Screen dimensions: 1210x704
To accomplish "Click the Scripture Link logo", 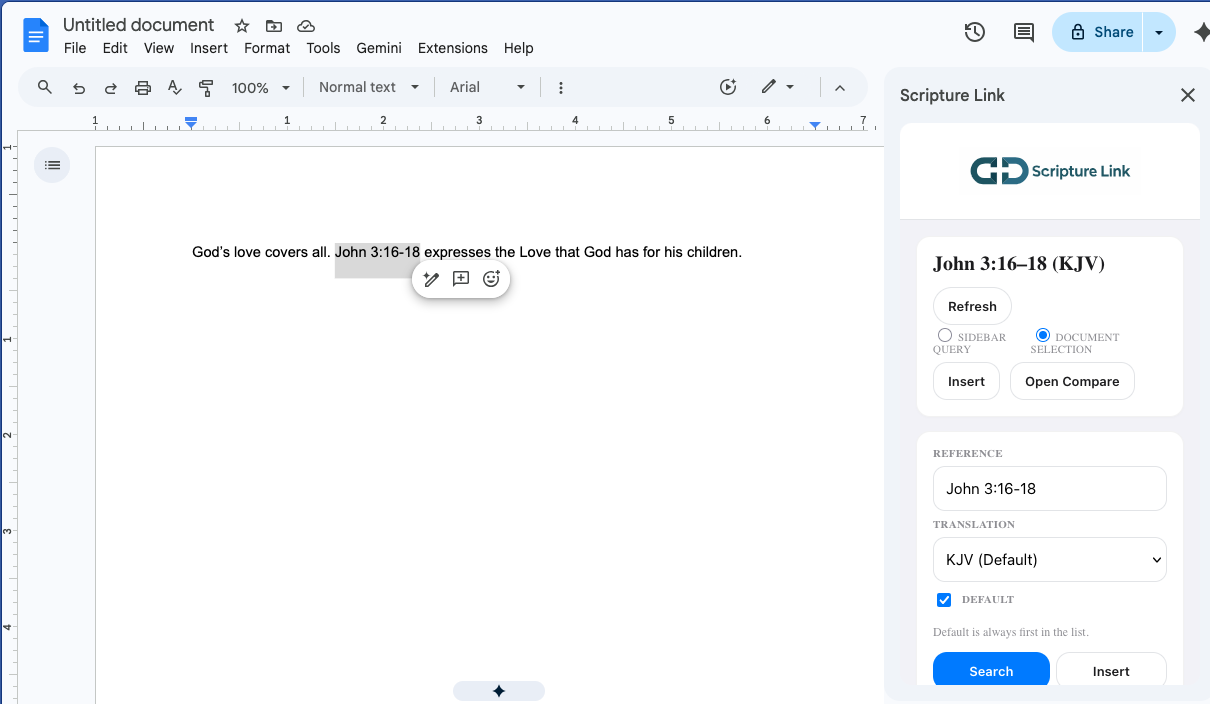I will pos(1050,171).
